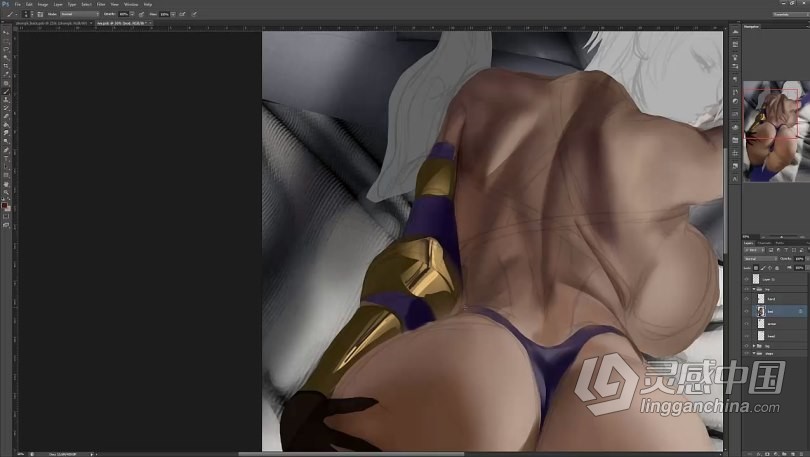Lock all padlock icon in Layers panel
The width and height of the screenshot is (810, 457).
click(777, 268)
